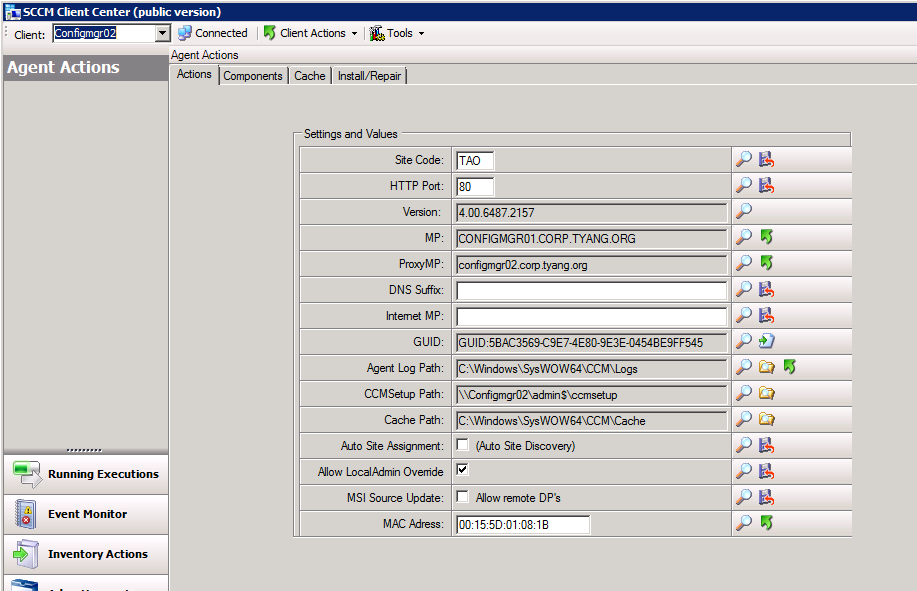Image resolution: width=917 pixels, height=591 pixels.
Task: Click the magnifier icon in the Agent Log Path row
Action: click(743, 367)
